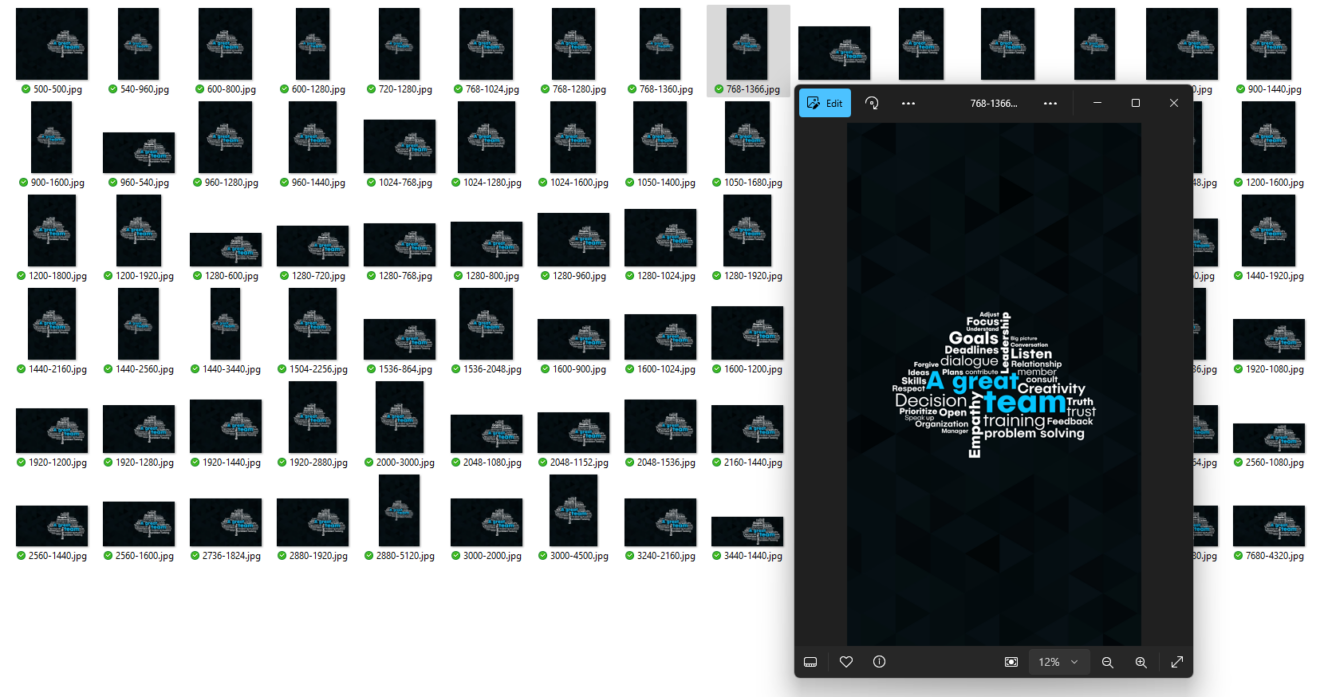Open the zoom level dropdown showing 12%
The height and width of the screenshot is (697, 1320).
(x=1059, y=661)
